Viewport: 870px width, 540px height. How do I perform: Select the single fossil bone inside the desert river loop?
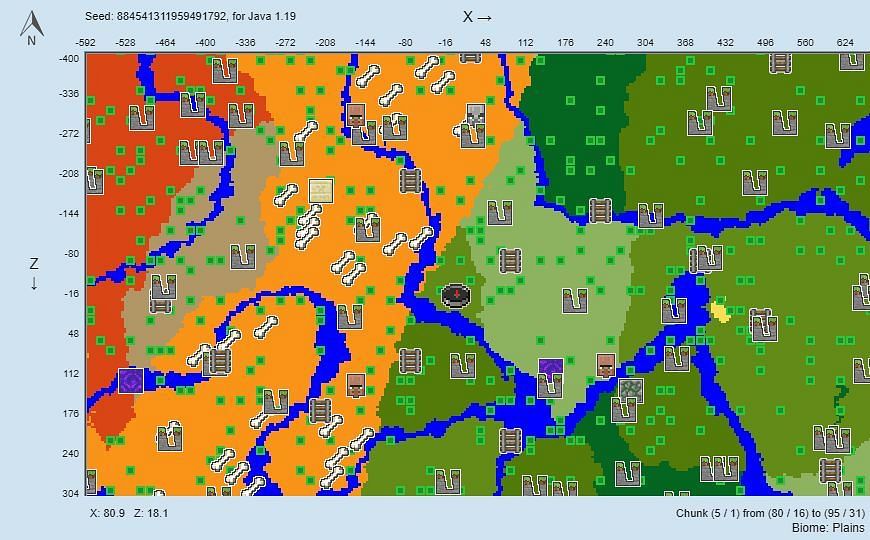(266, 327)
